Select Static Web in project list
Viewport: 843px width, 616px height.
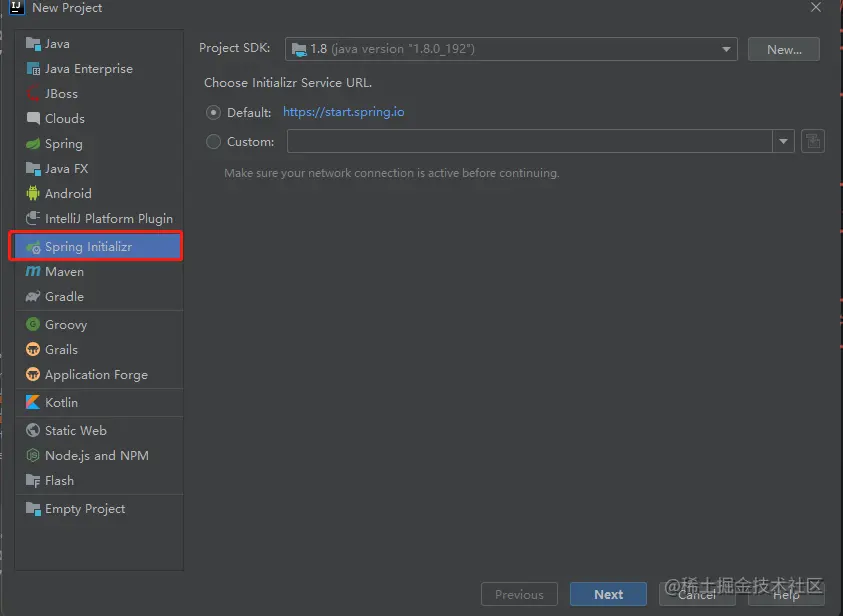[99, 430]
